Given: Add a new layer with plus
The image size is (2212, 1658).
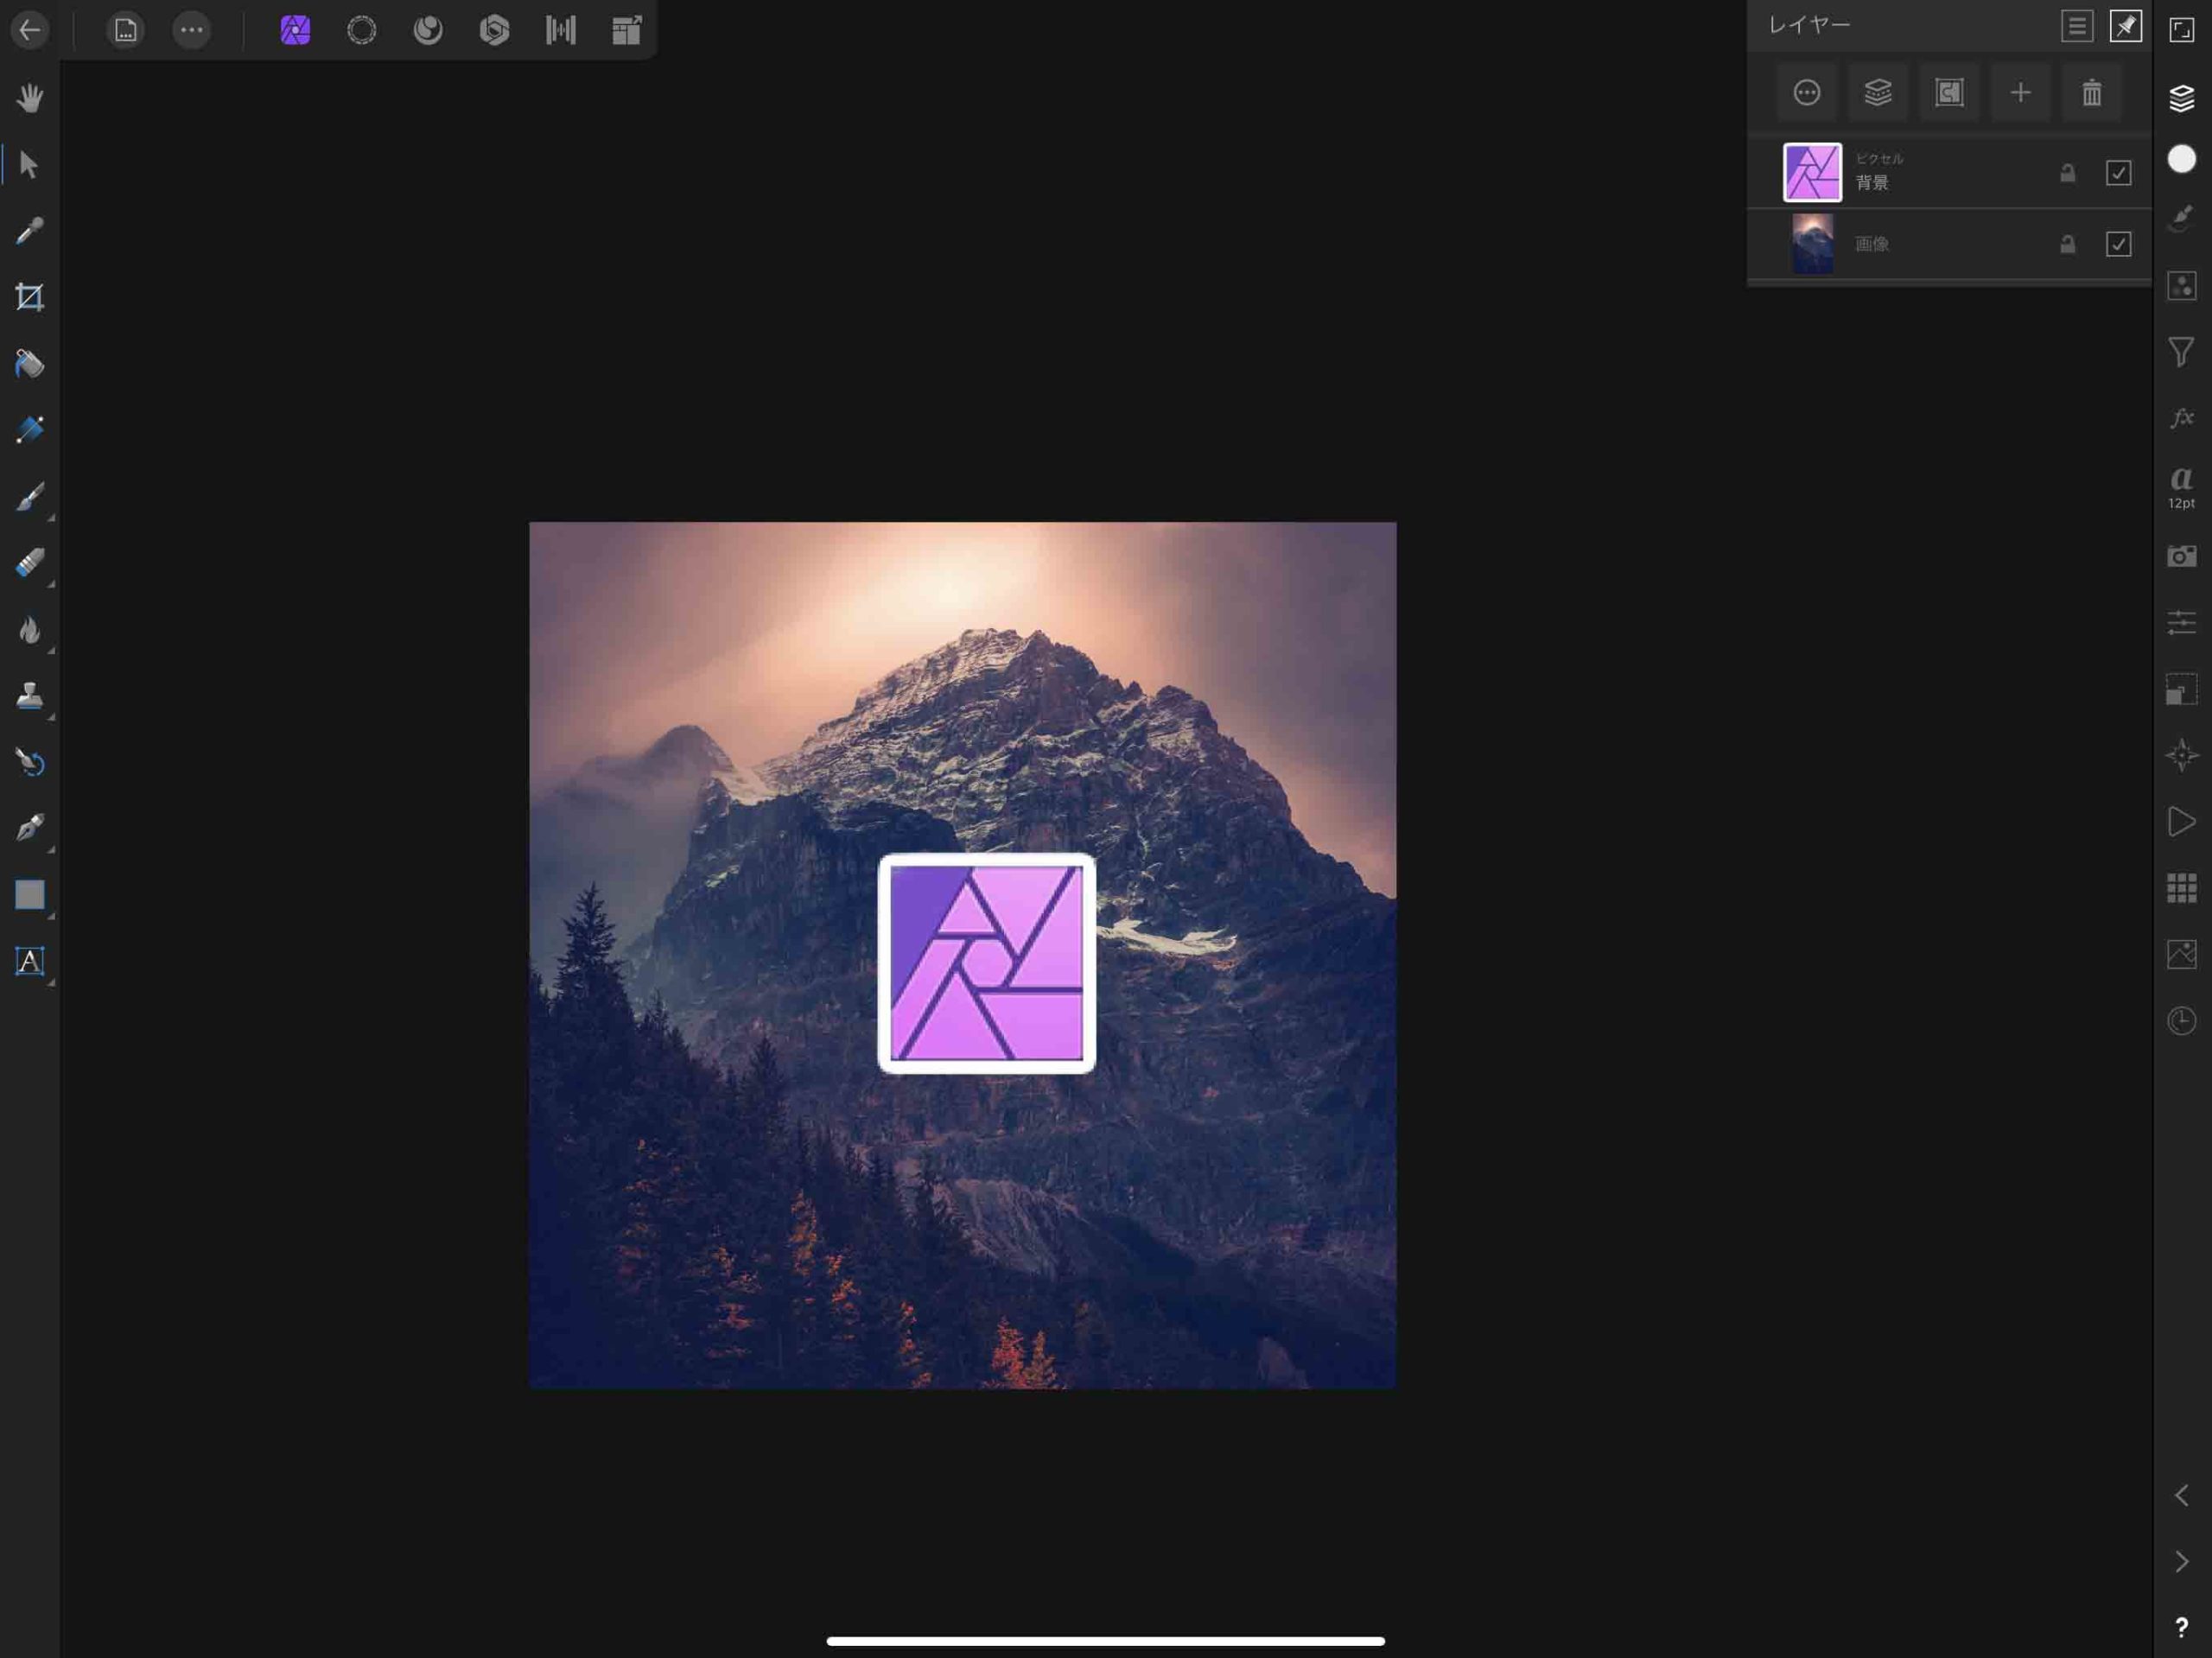Looking at the screenshot, I should pyautogui.click(x=2020, y=93).
